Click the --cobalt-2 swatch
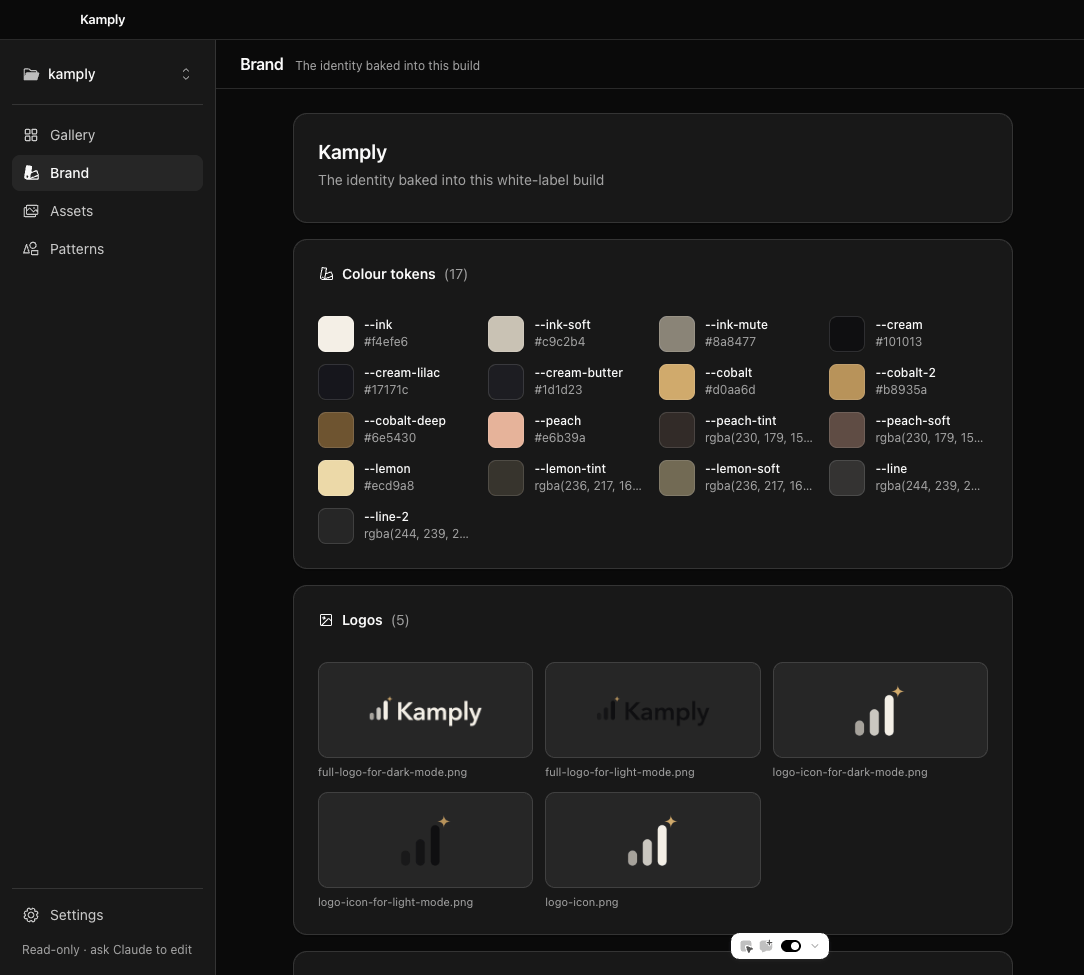This screenshot has height=975, width=1084. (x=847, y=382)
